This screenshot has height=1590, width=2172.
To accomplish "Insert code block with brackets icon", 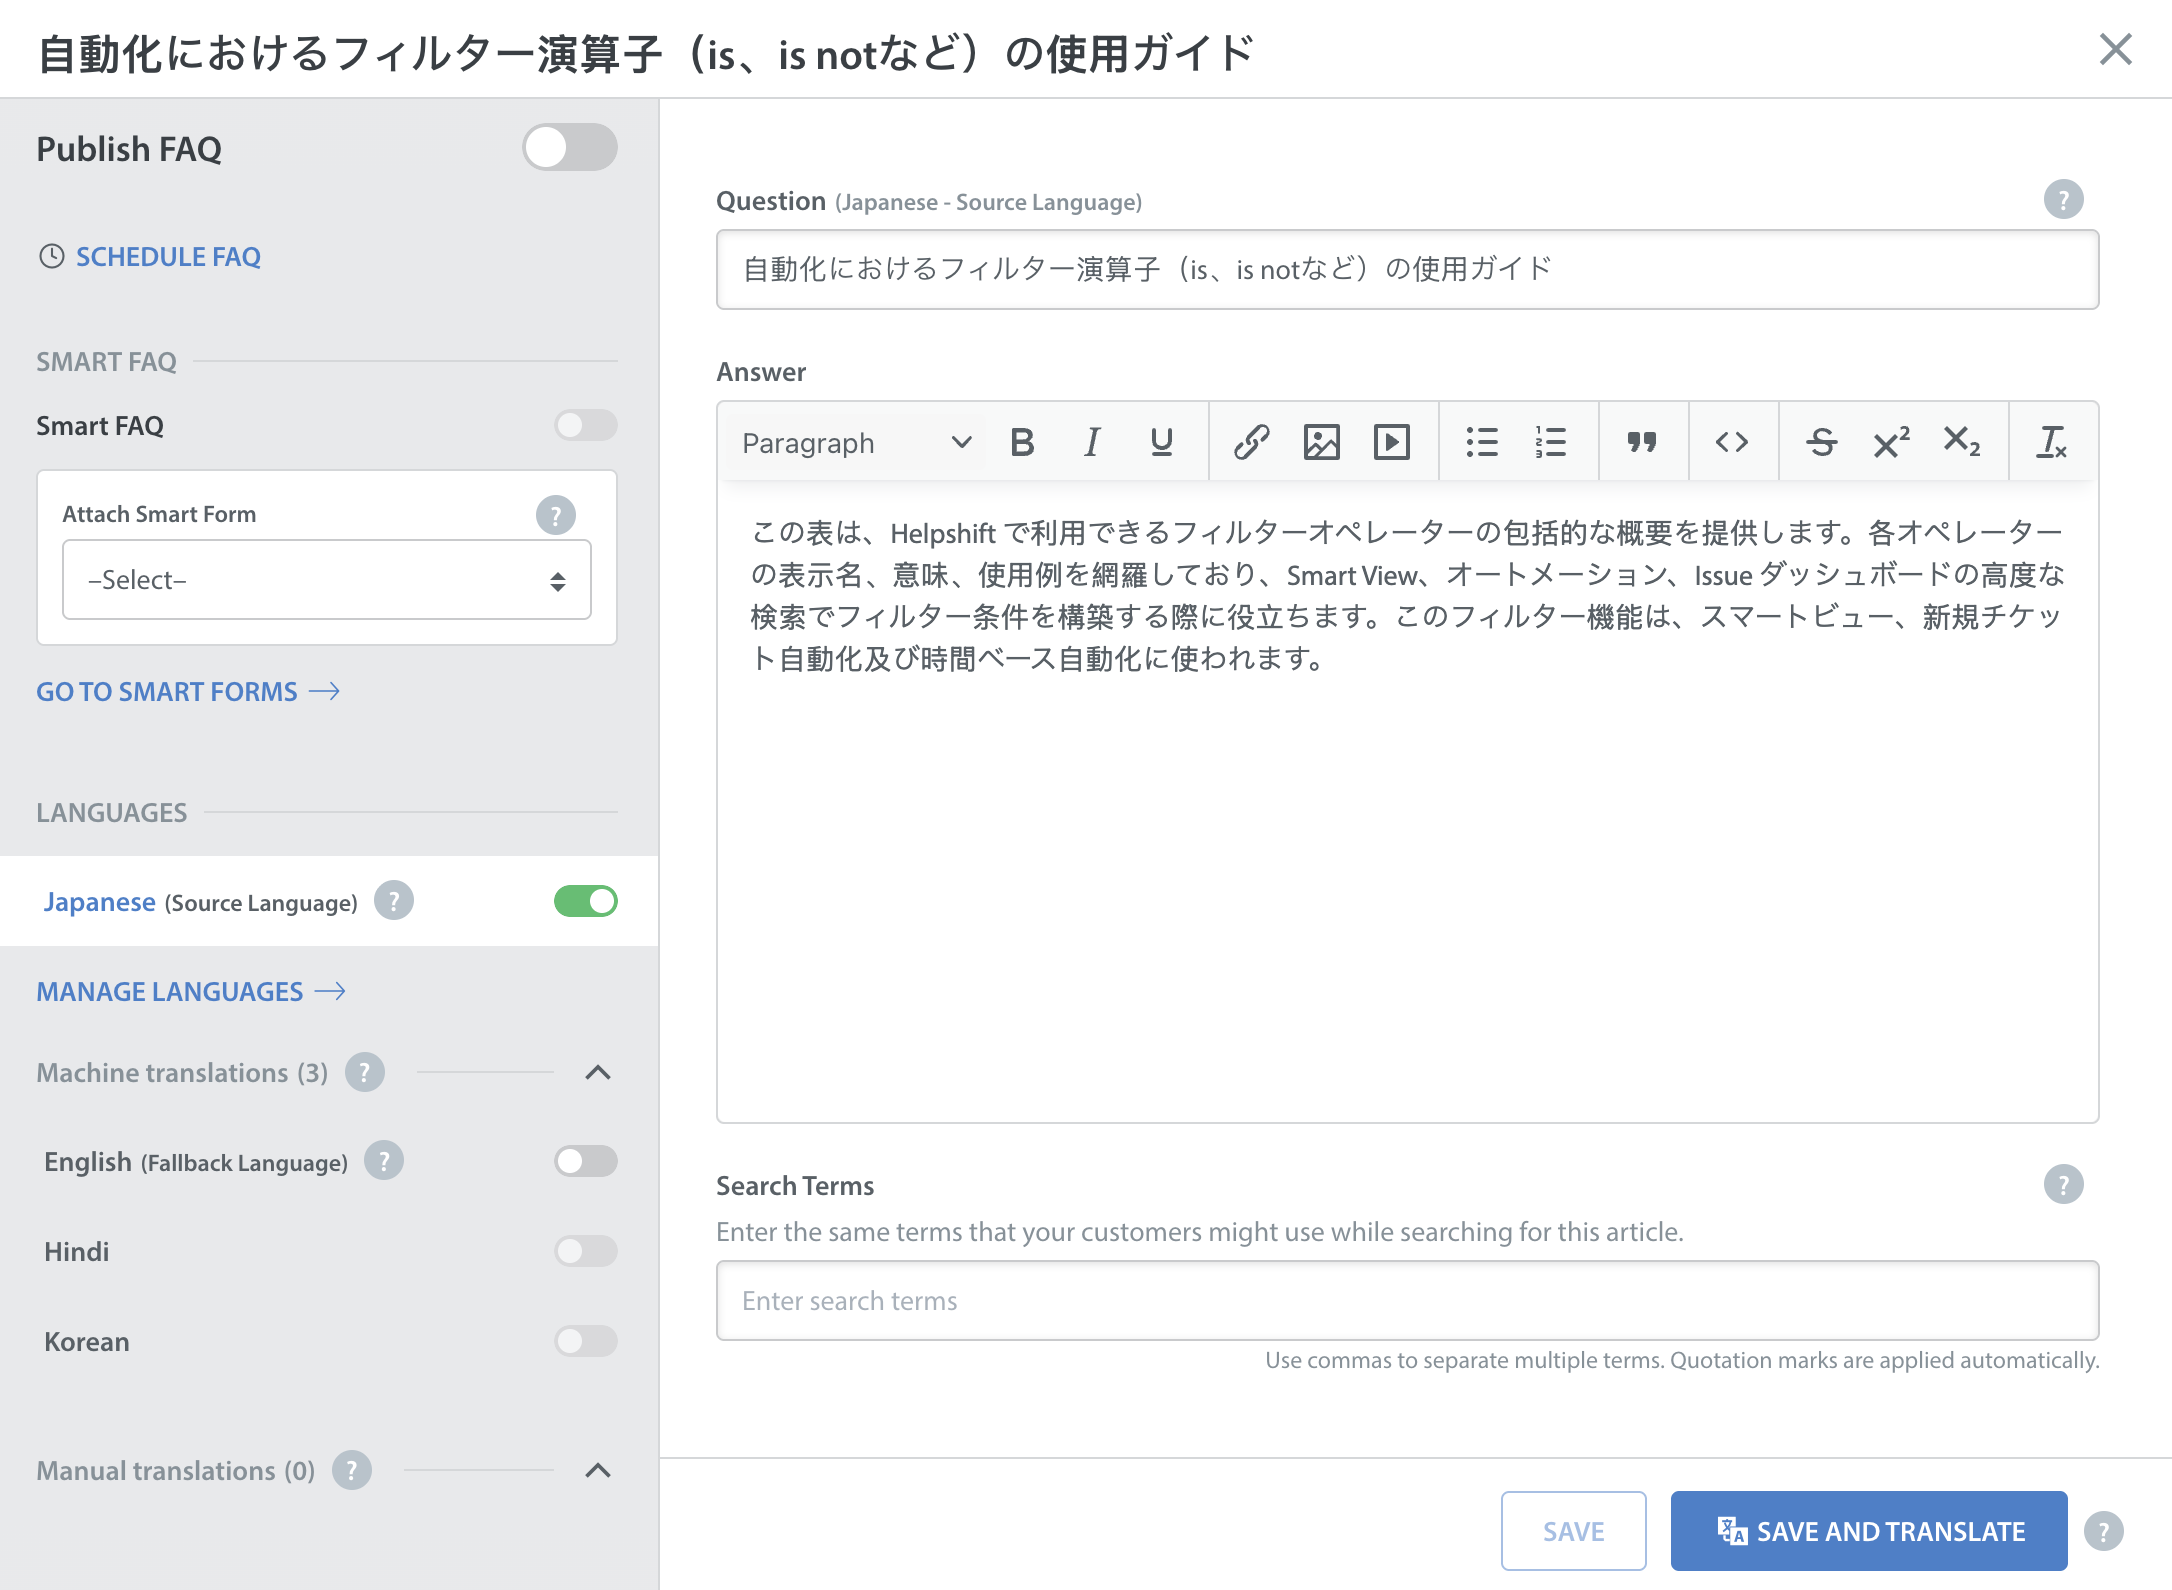I will 1731,442.
